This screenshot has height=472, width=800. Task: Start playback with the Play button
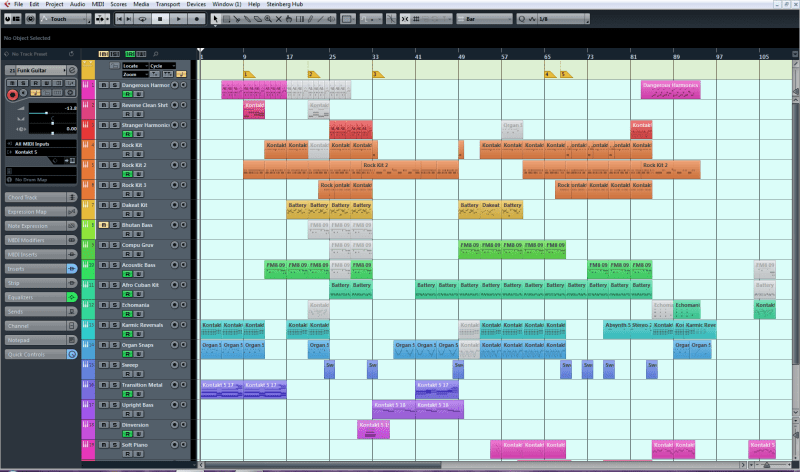(178, 19)
